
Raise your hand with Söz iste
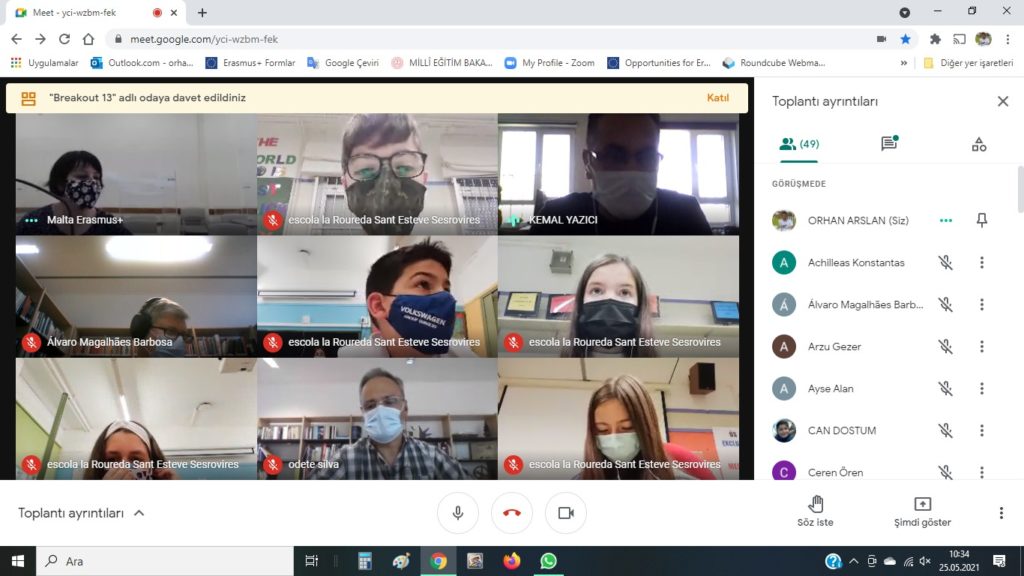click(815, 511)
